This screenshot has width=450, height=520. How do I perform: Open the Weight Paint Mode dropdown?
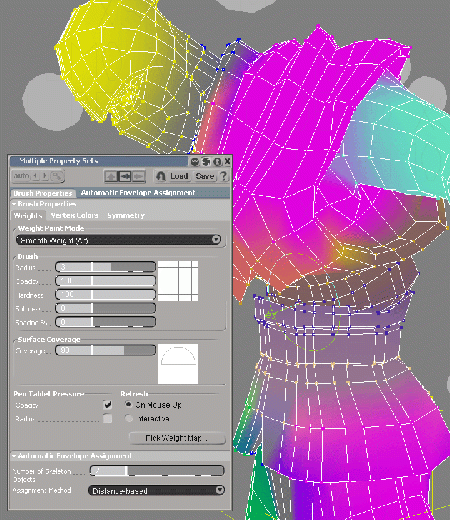pos(119,240)
